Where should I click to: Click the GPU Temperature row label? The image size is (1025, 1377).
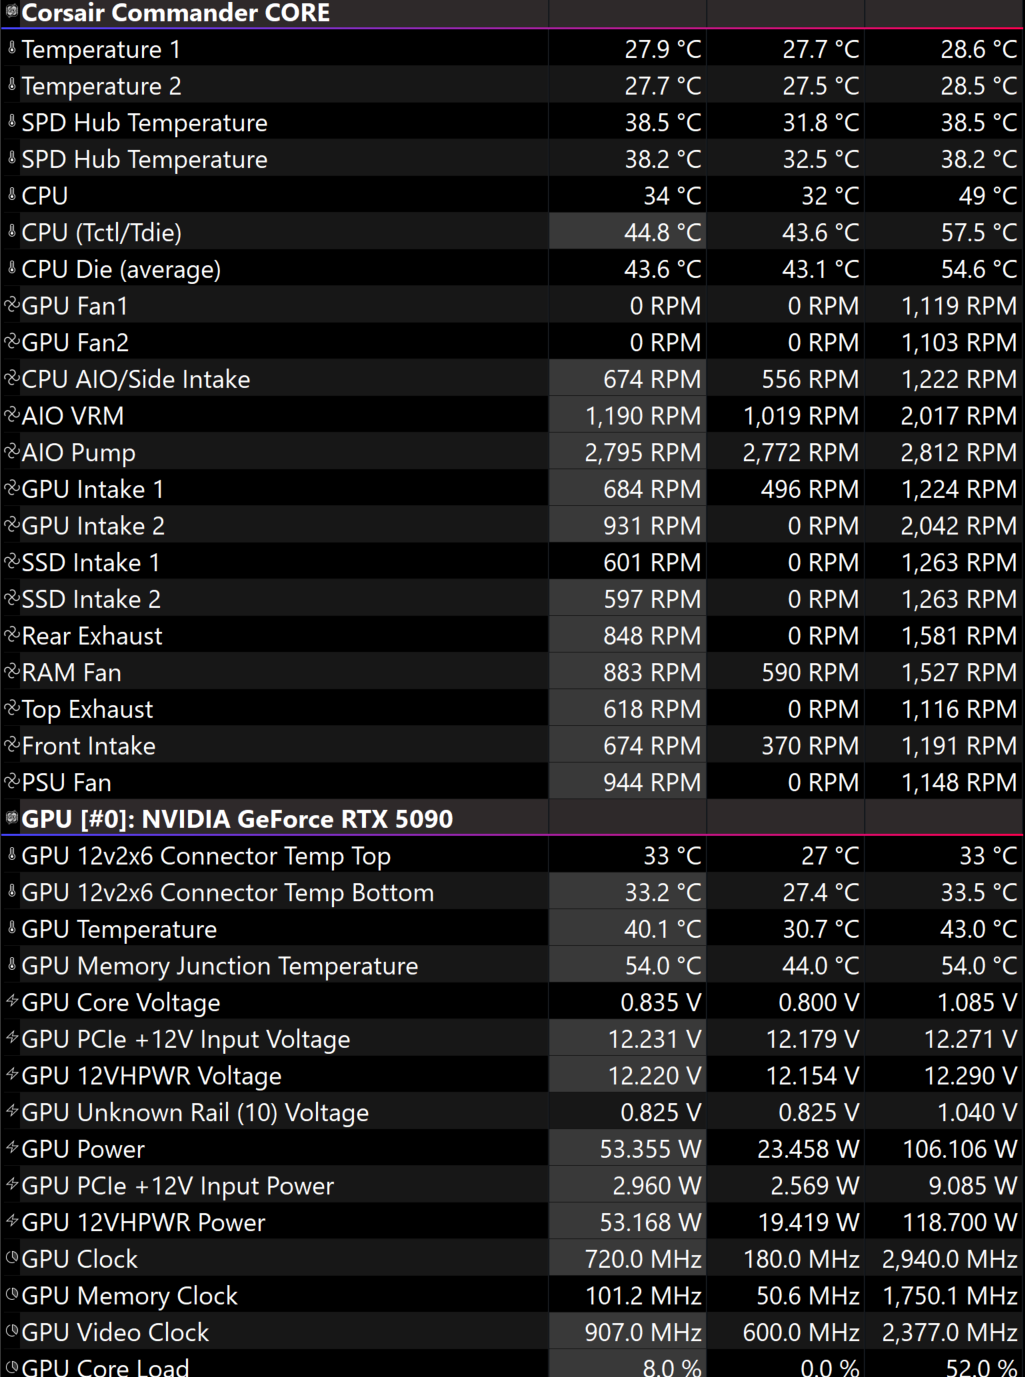(x=119, y=929)
